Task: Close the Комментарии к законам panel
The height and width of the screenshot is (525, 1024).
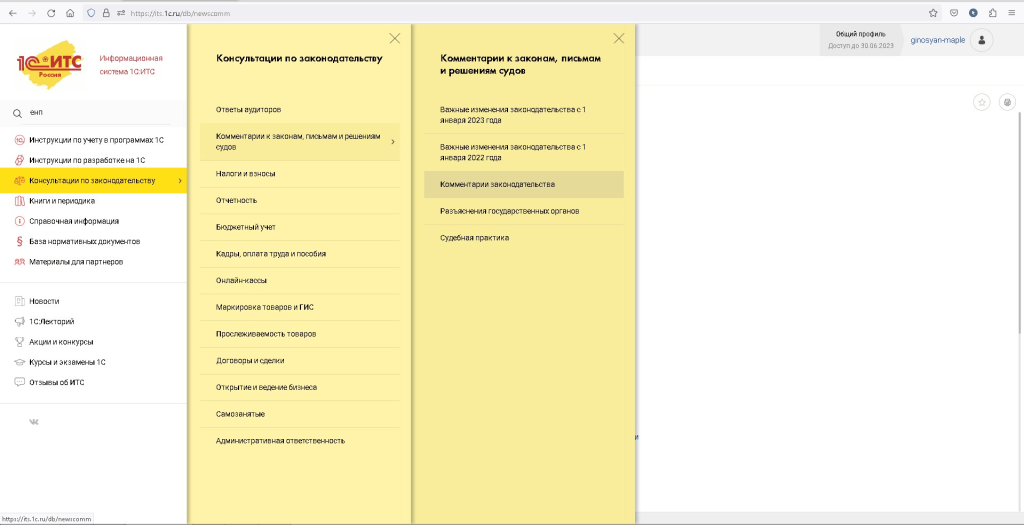Action: click(x=619, y=39)
